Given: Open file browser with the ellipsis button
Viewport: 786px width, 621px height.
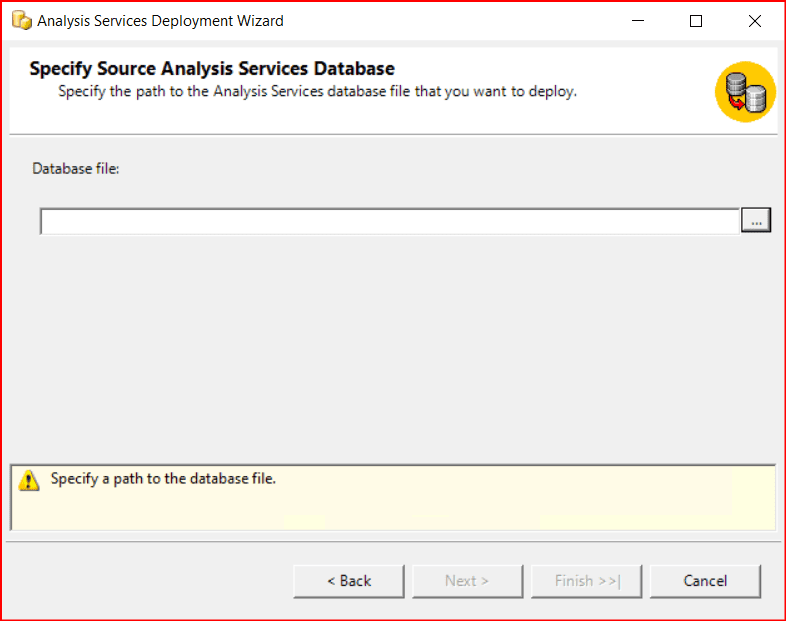Looking at the screenshot, I should click(x=756, y=221).
